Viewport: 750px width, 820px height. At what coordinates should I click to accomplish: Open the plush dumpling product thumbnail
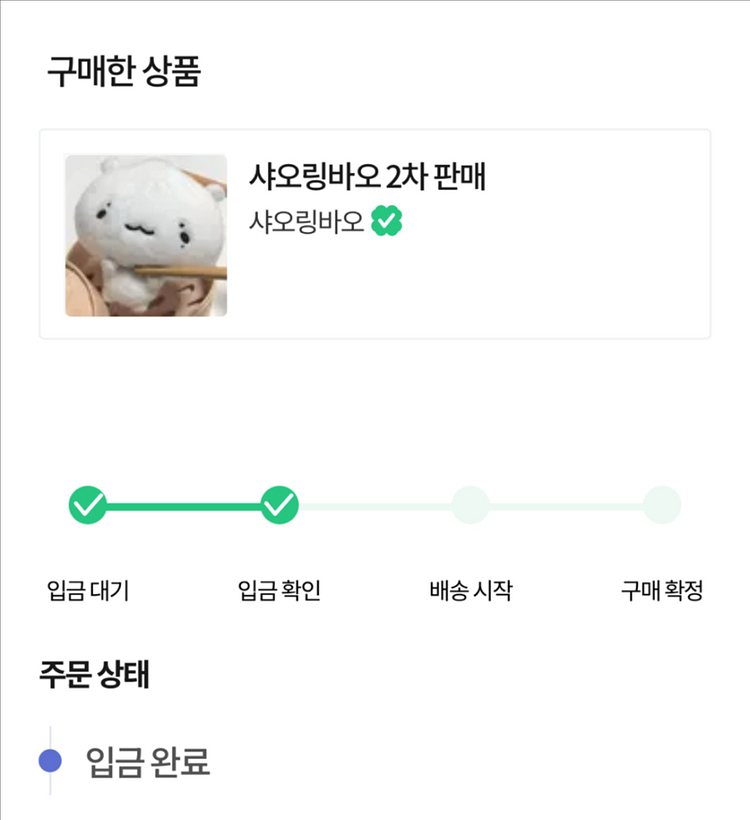146,235
